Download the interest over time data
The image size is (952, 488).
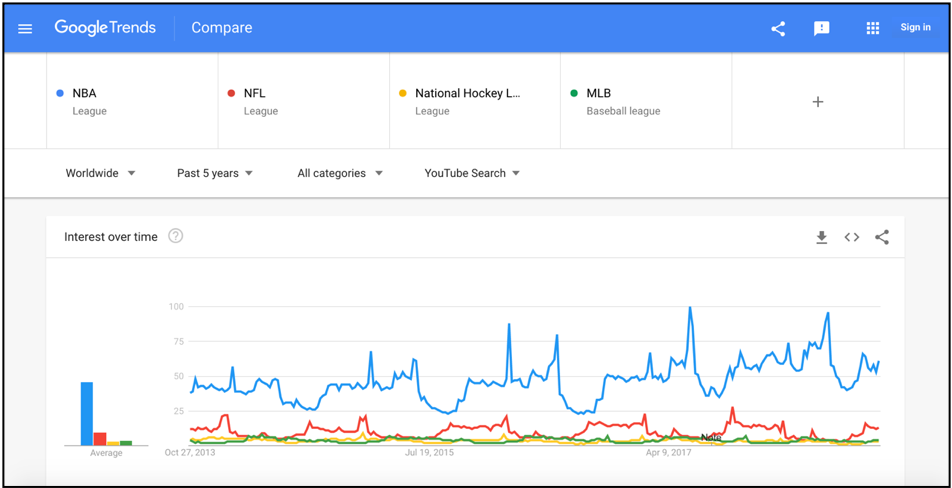click(821, 237)
